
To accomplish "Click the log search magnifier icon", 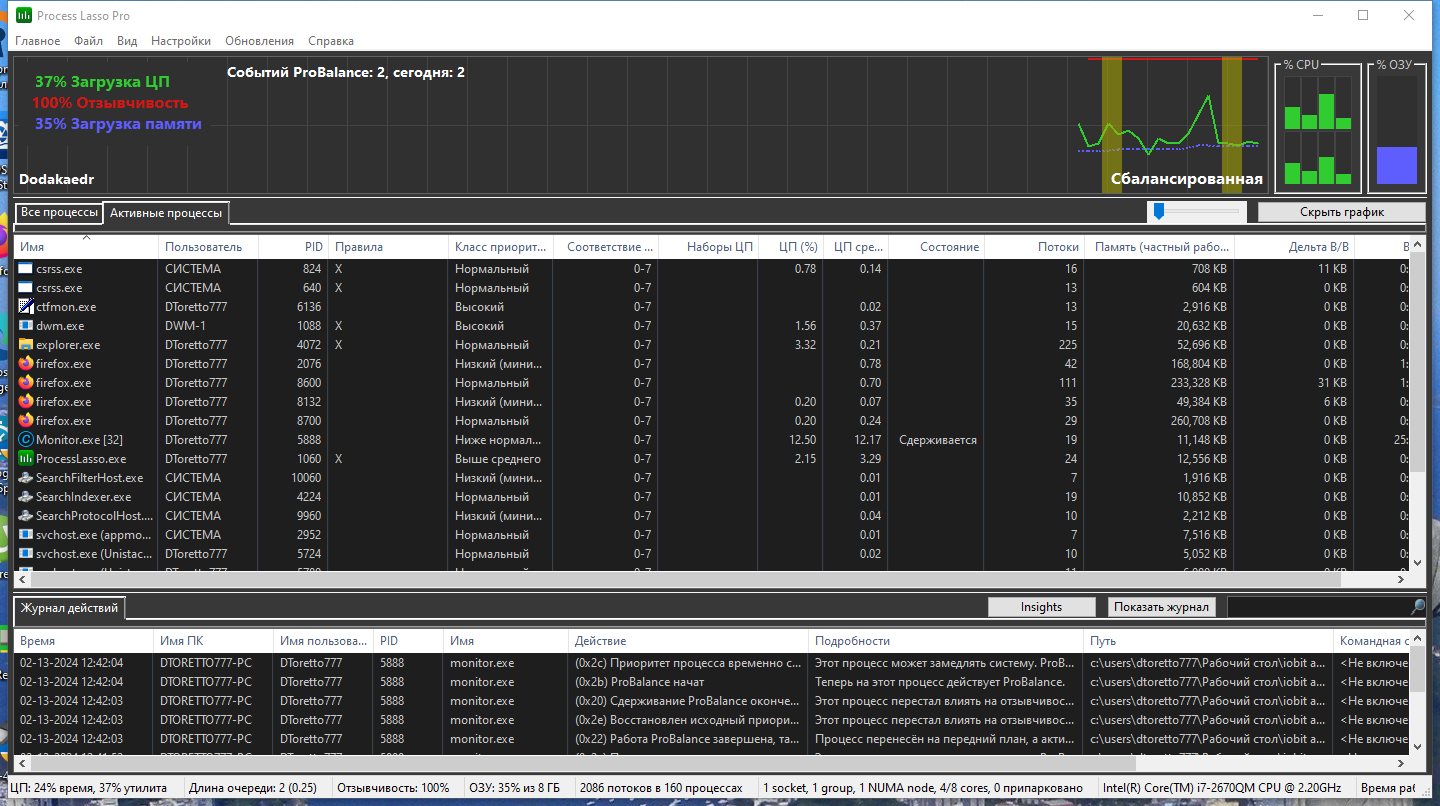I will click(1417, 607).
